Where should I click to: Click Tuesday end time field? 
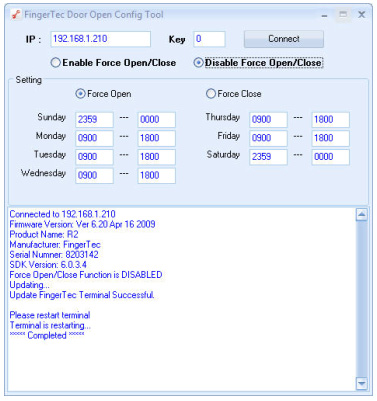coord(157,157)
